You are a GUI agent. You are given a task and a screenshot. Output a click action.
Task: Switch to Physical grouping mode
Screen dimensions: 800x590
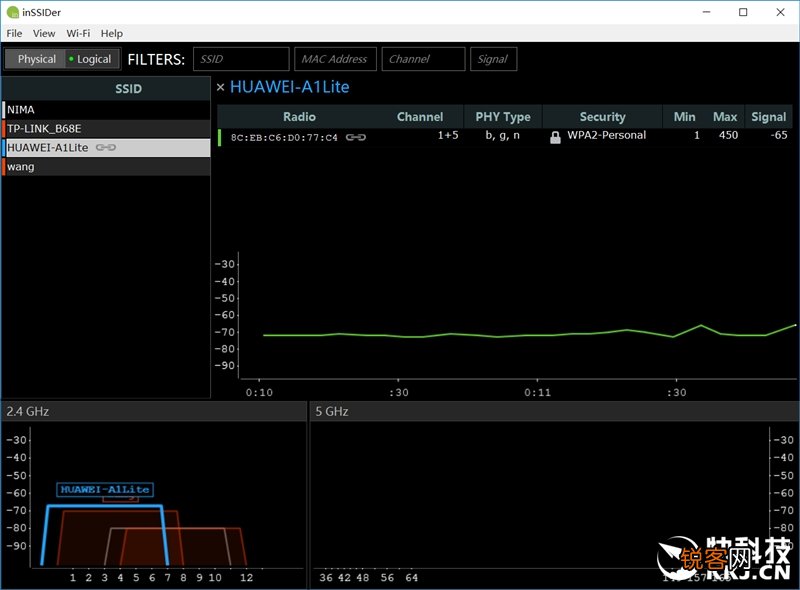[35, 59]
